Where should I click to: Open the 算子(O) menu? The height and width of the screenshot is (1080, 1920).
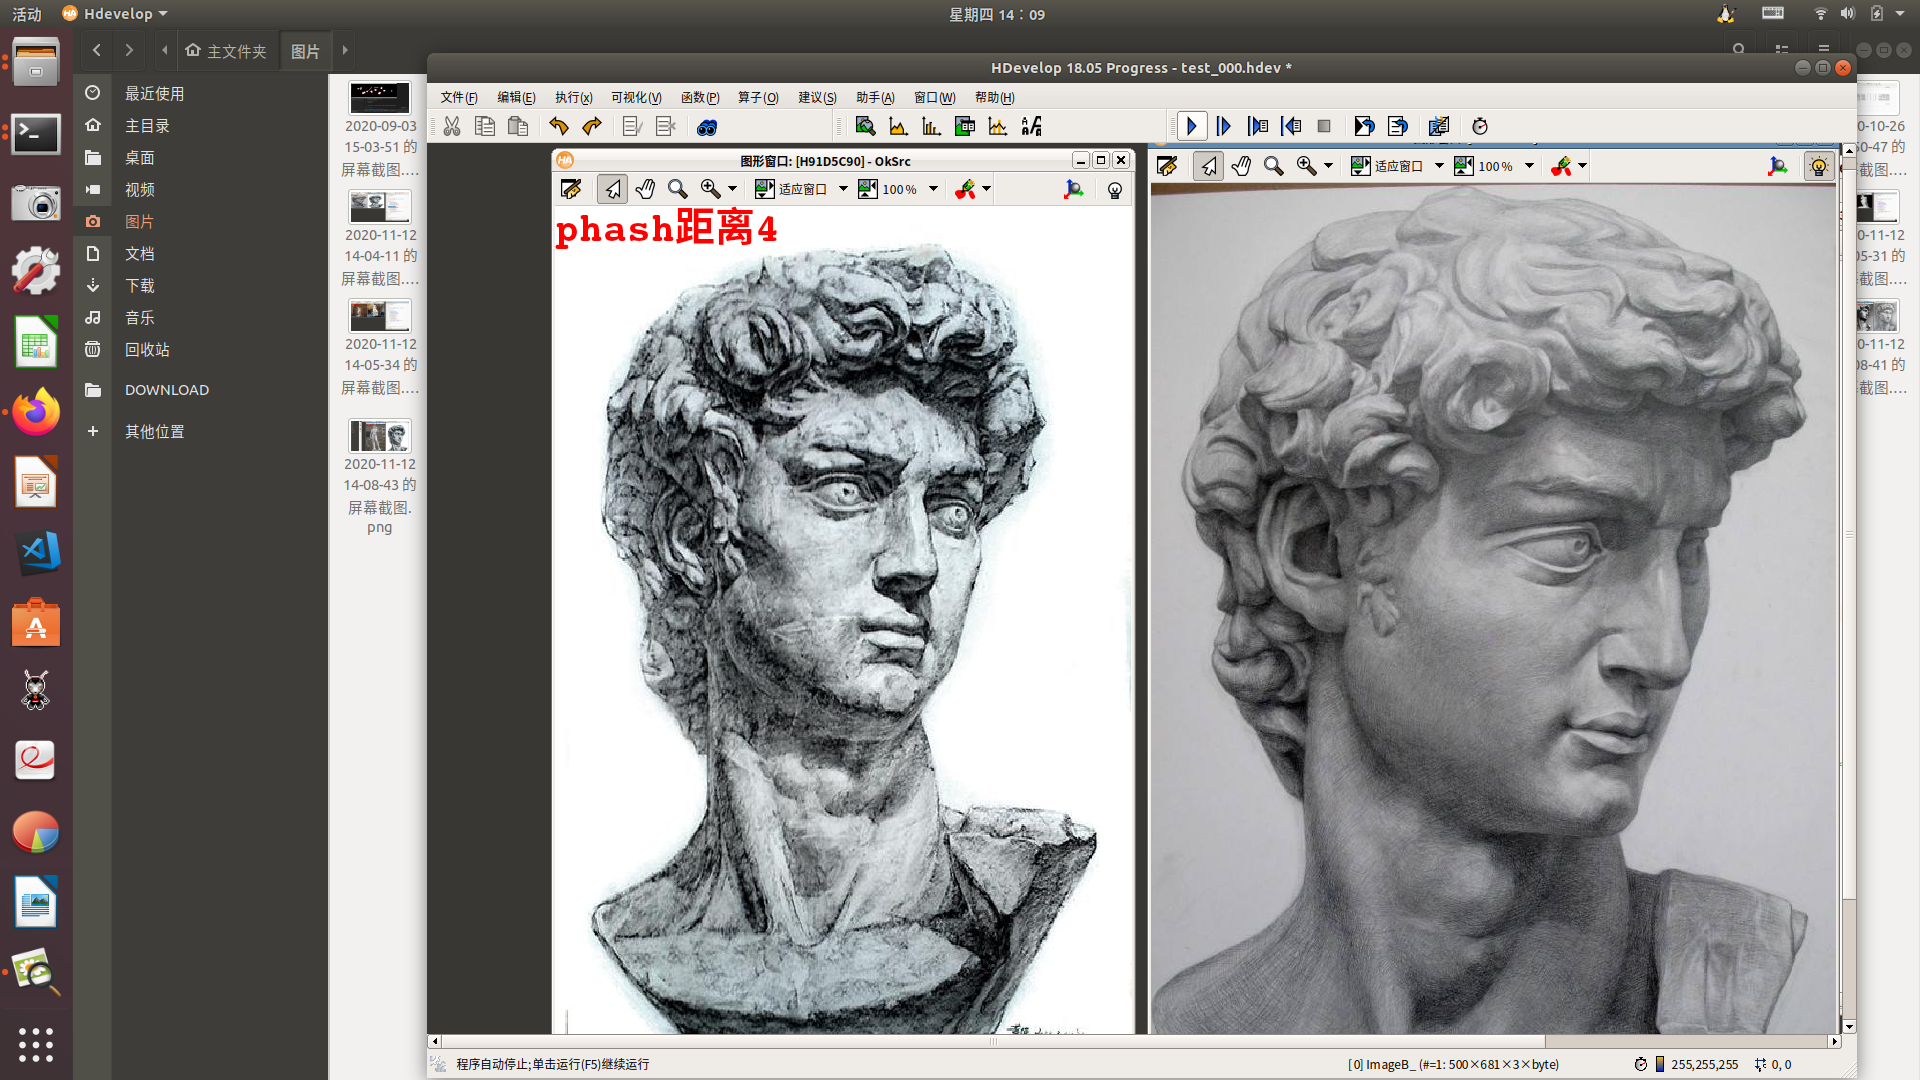pyautogui.click(x=757, y=97)
